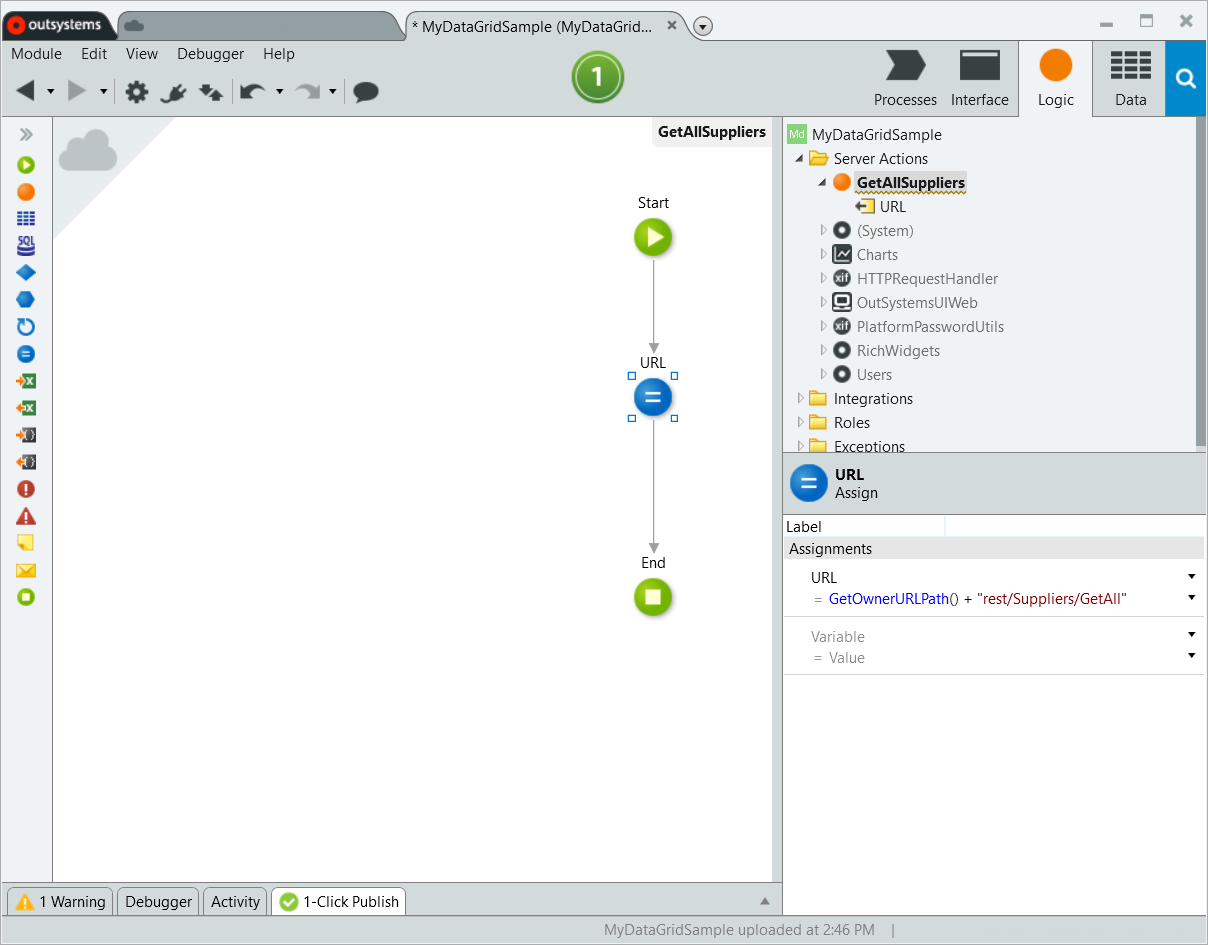1208x945 pixels.
Task: Select the Exception Handler tool
Action: click(26, 516)
